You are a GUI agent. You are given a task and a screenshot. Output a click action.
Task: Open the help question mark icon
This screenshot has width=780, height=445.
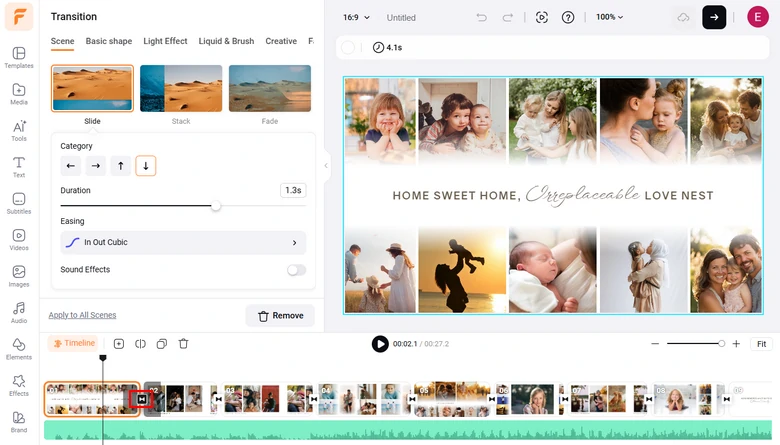click(x=568, y=17)
